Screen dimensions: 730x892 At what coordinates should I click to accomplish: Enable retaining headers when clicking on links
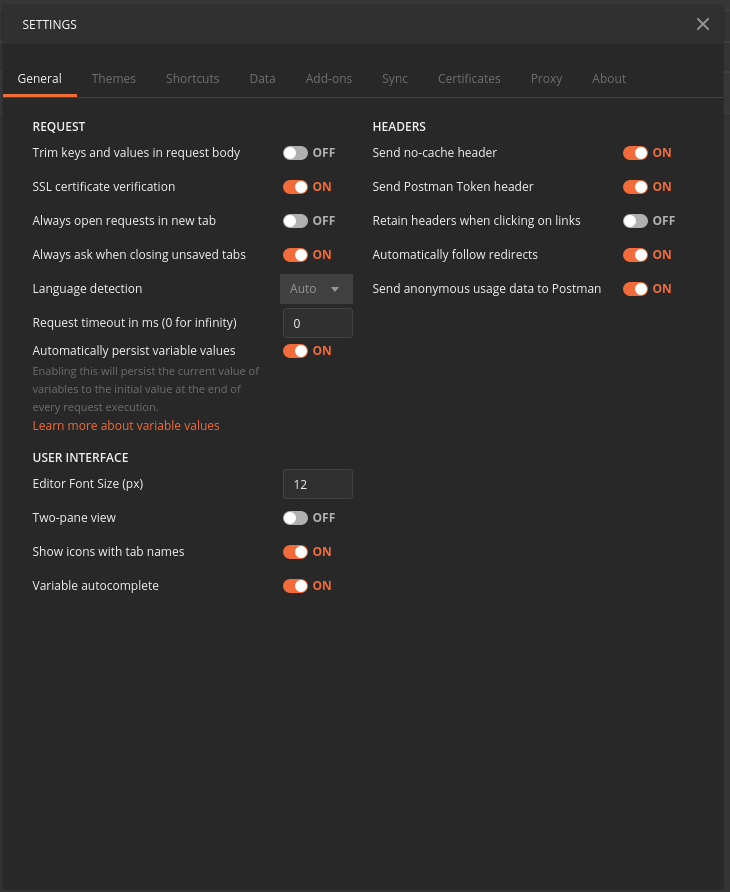click(637, 221)
